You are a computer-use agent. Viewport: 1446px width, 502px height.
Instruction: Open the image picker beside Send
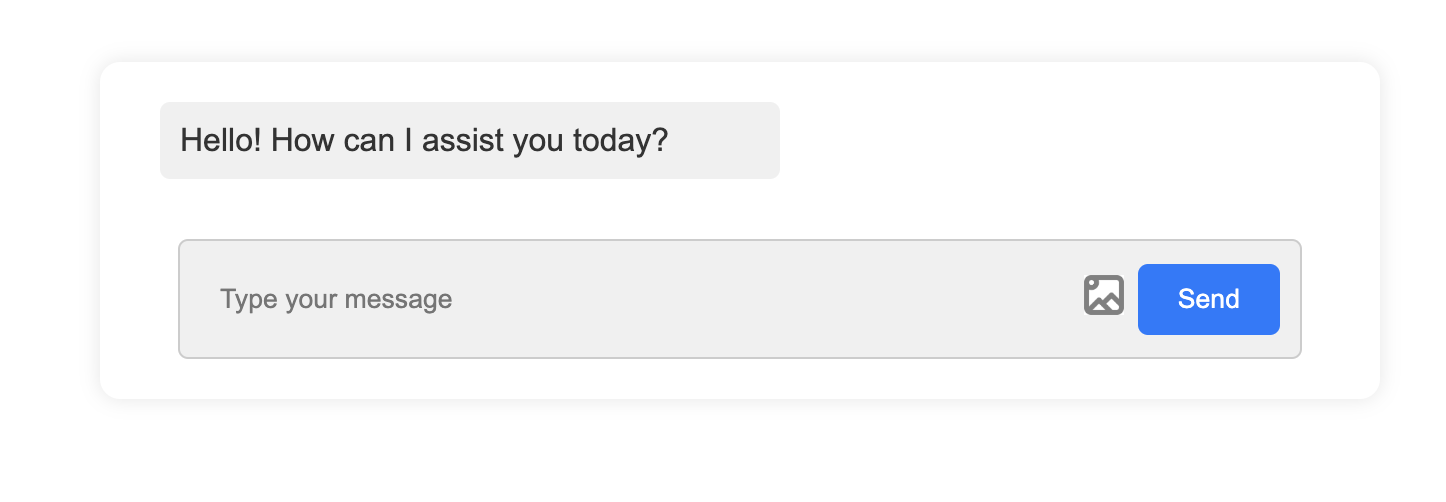1104,296
